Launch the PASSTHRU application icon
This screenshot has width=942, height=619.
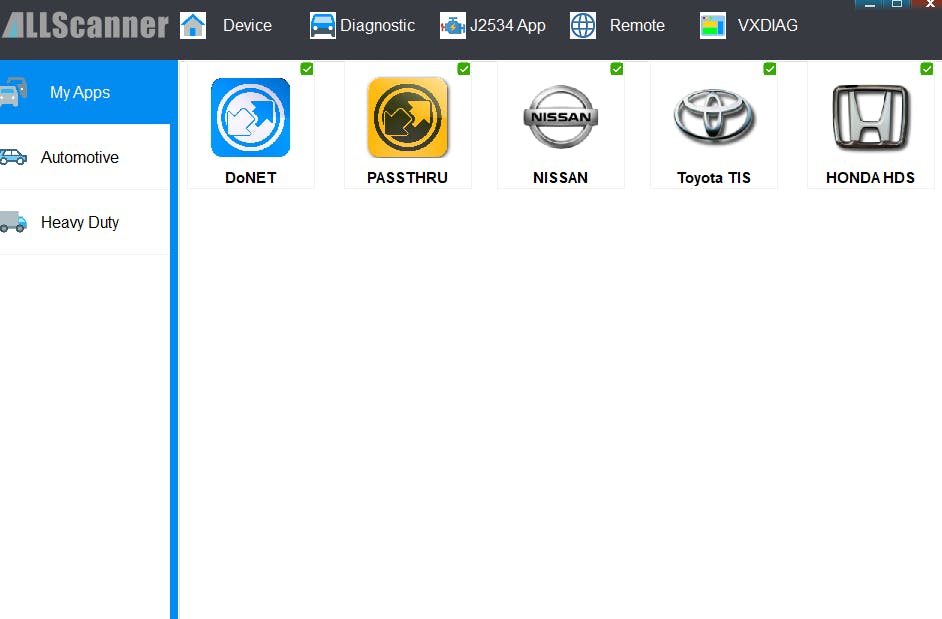coord(407,118)
